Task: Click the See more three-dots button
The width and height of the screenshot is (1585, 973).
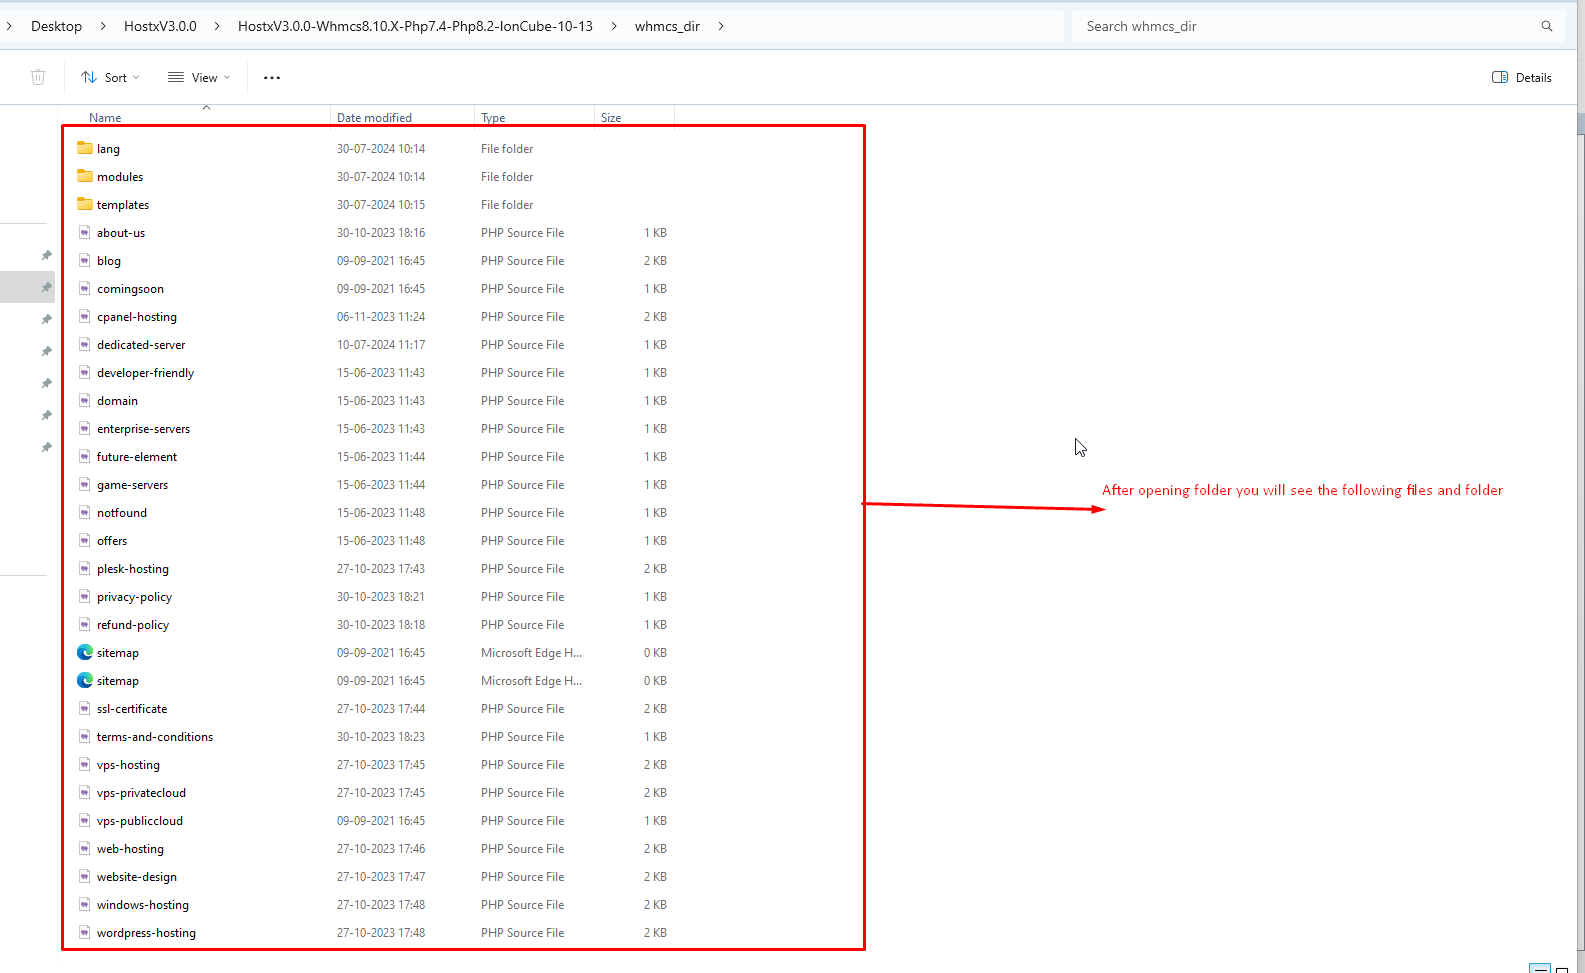Action: pyautogui.click(x=272, y=77)
